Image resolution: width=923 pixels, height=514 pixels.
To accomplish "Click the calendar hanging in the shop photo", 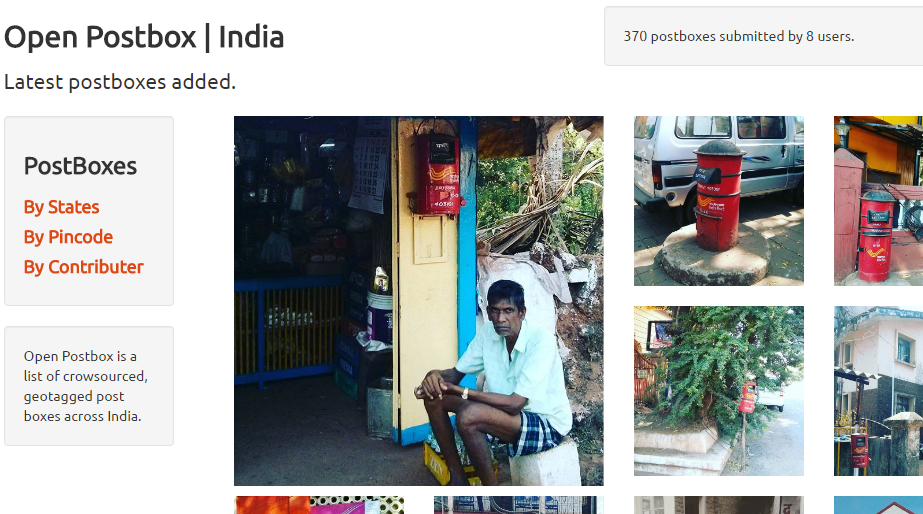I will 371,171.
